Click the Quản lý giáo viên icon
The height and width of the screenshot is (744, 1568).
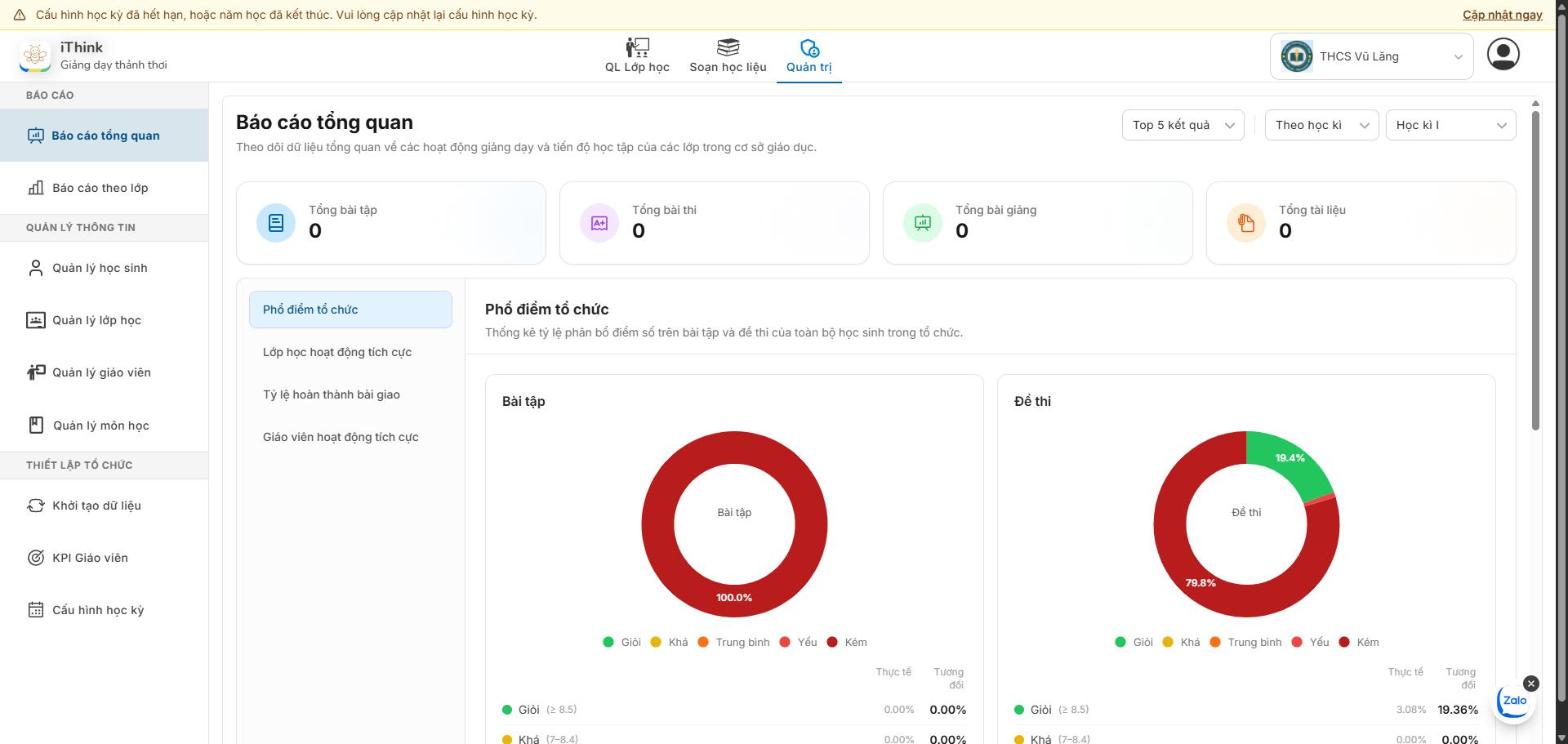point(36,372)
